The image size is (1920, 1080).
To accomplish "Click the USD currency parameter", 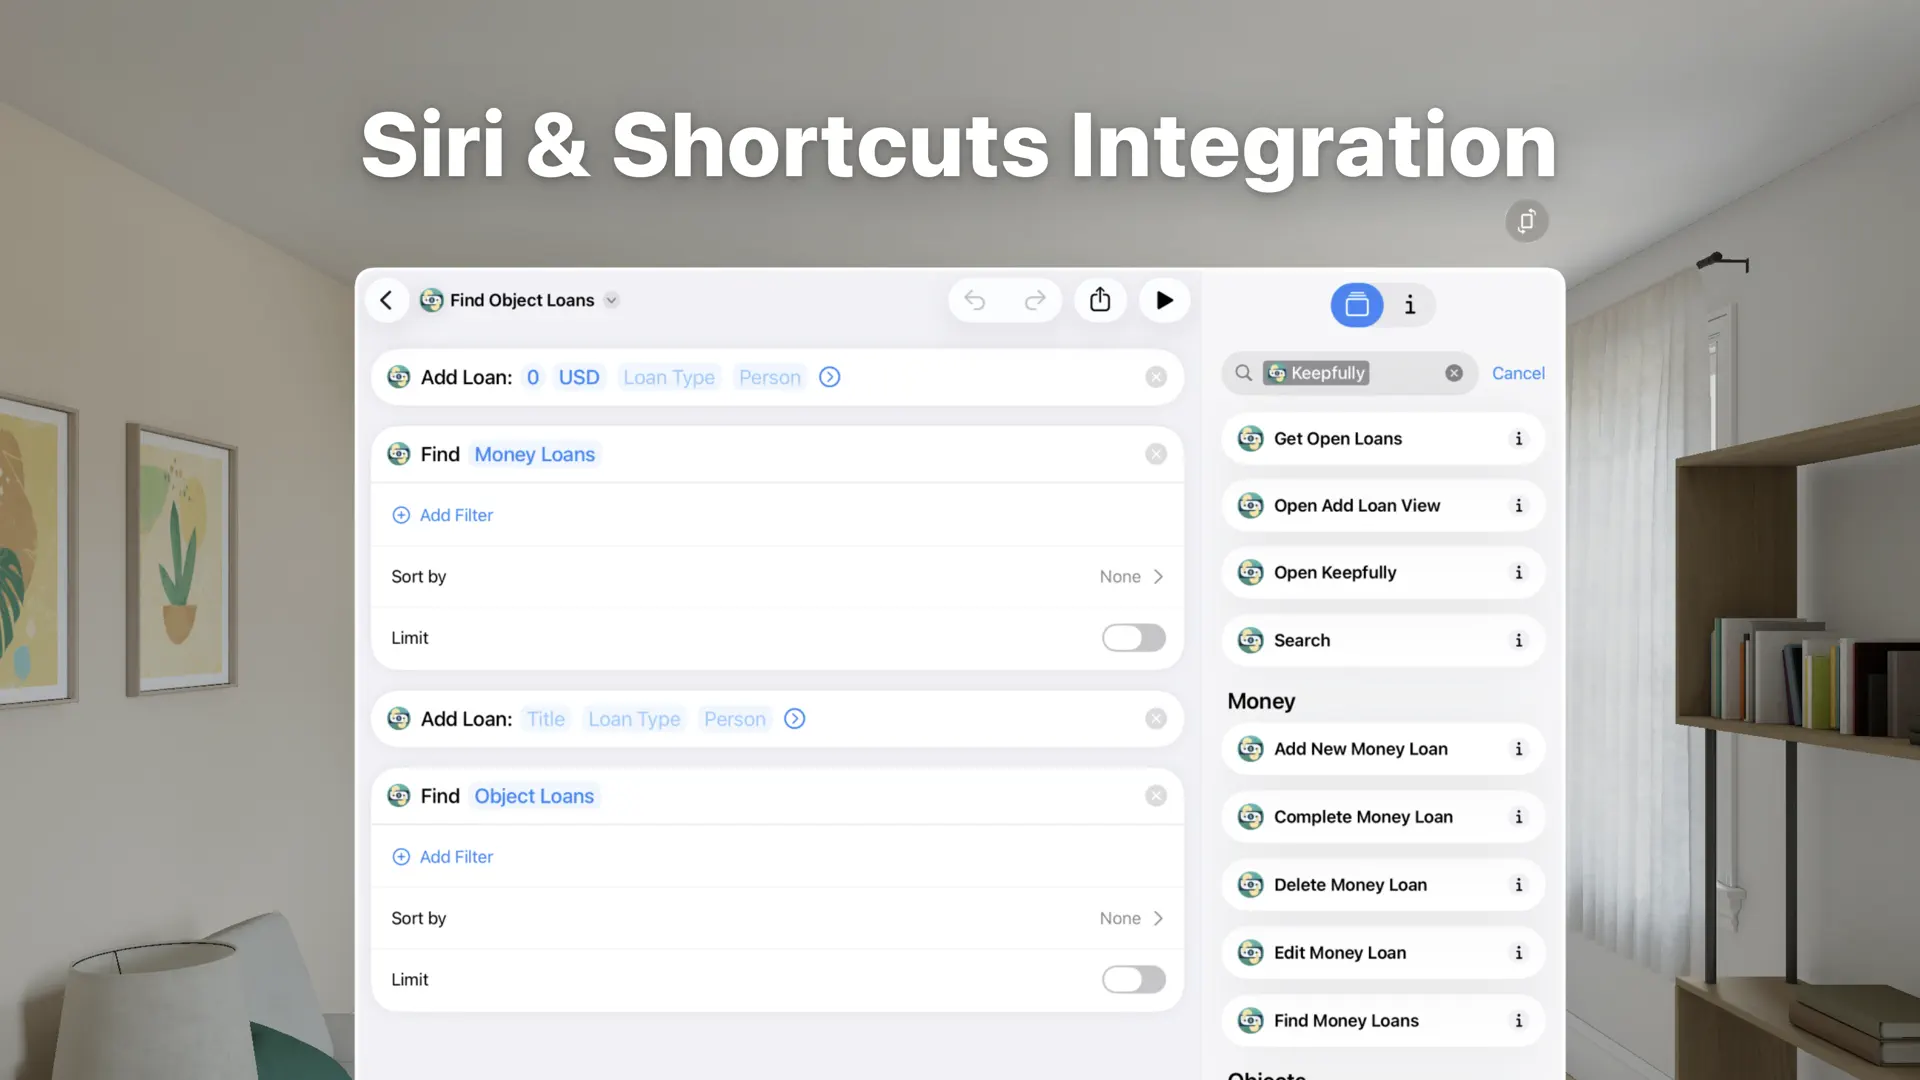I will point(579,377).
